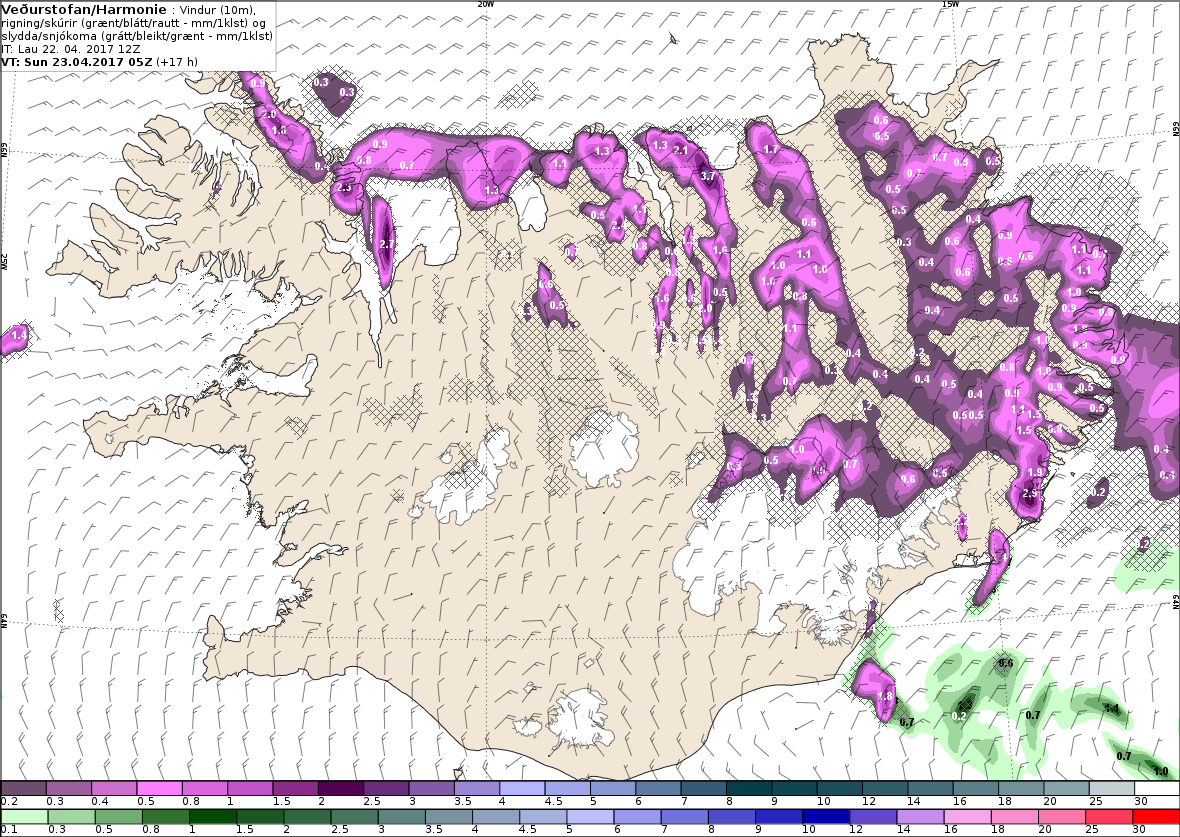This screenshot has height=837, width=1180.
Task: Click the '1.8' value on southeast coast
Action: pos(885,696)
